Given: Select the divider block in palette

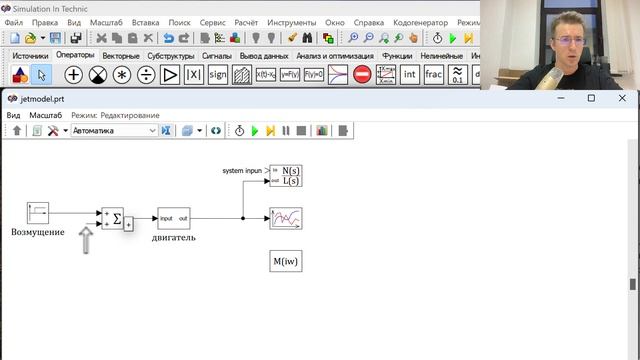Looking at the screenshot, I should coord(146,75).
